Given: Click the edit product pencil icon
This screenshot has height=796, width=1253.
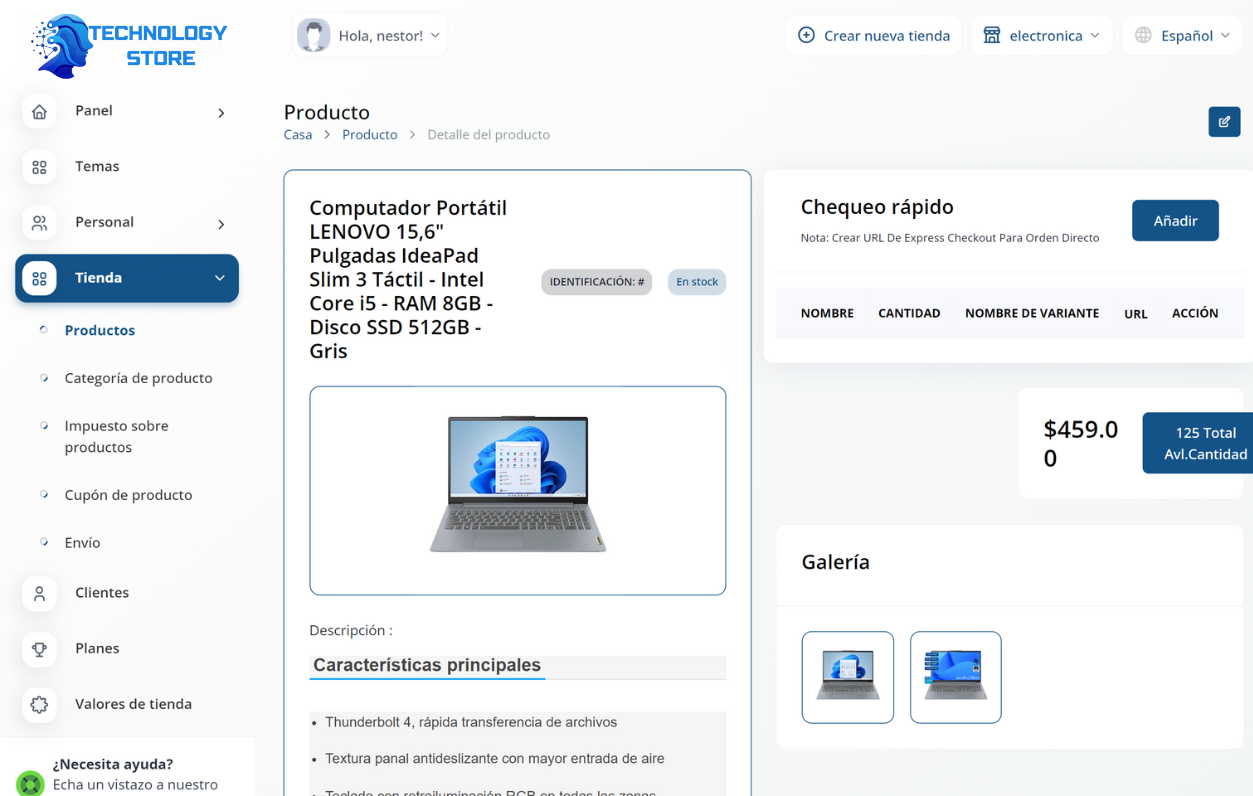Looking at the screenshot, I should 1224,122.
